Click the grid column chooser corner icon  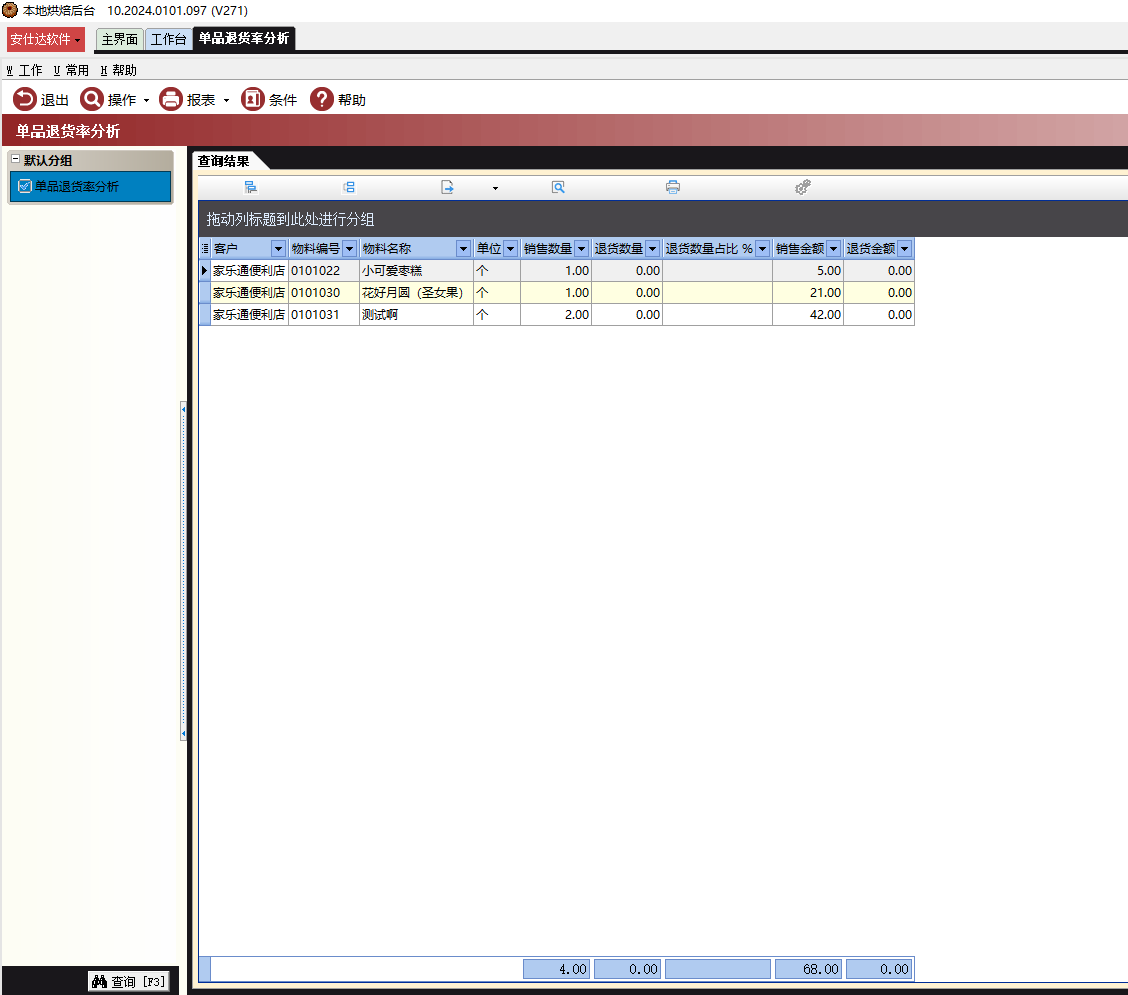pyautogui.click(x=205, y=248)
